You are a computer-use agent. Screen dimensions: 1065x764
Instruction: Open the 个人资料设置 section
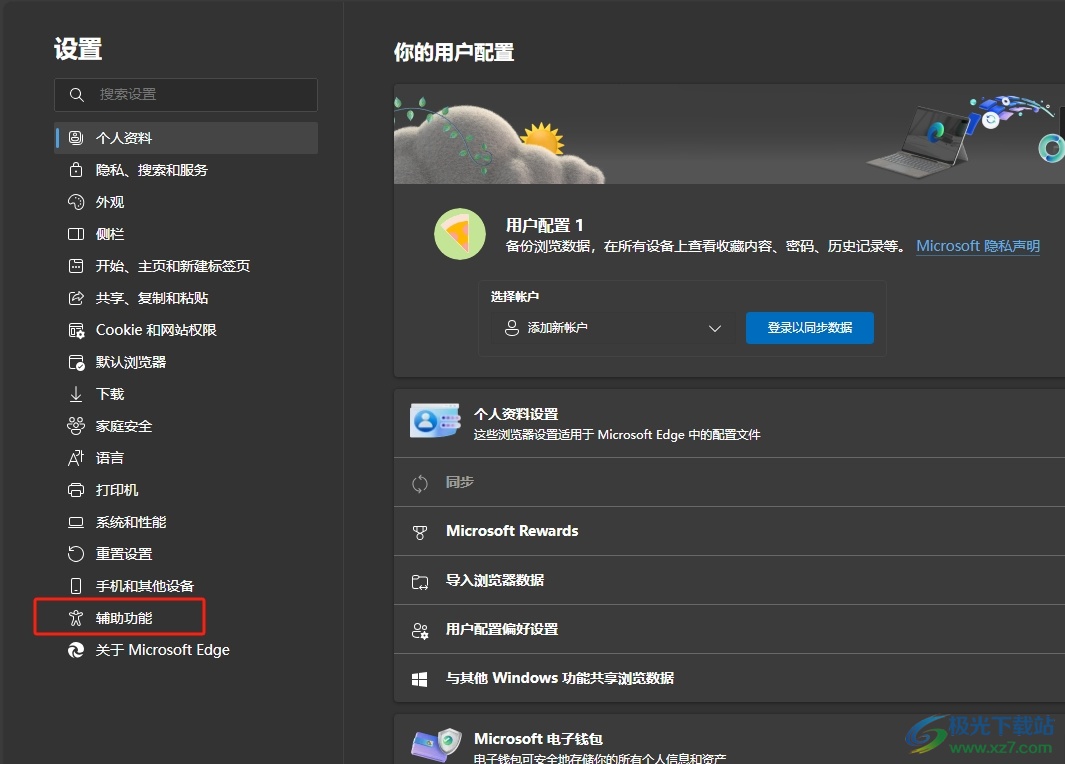(729, 424)
